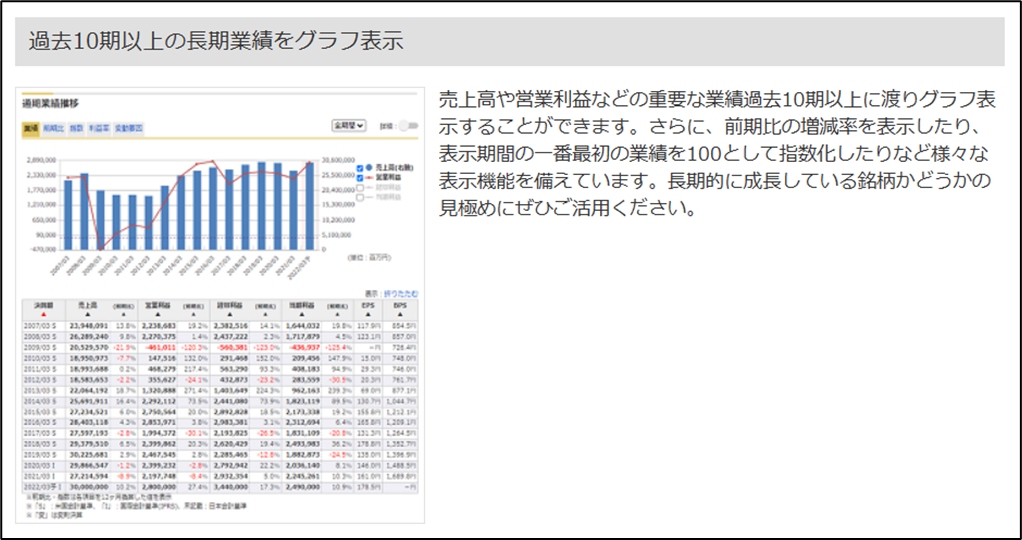Sort by 当期利益 column arrow

[301, 313]
